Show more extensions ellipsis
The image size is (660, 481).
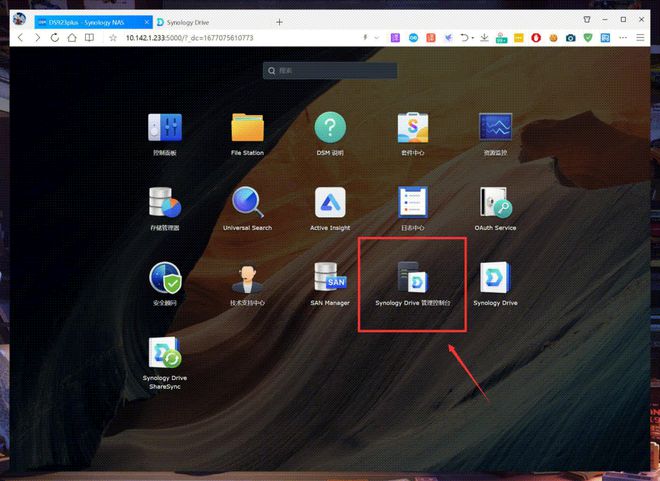[x=623, y=38]
